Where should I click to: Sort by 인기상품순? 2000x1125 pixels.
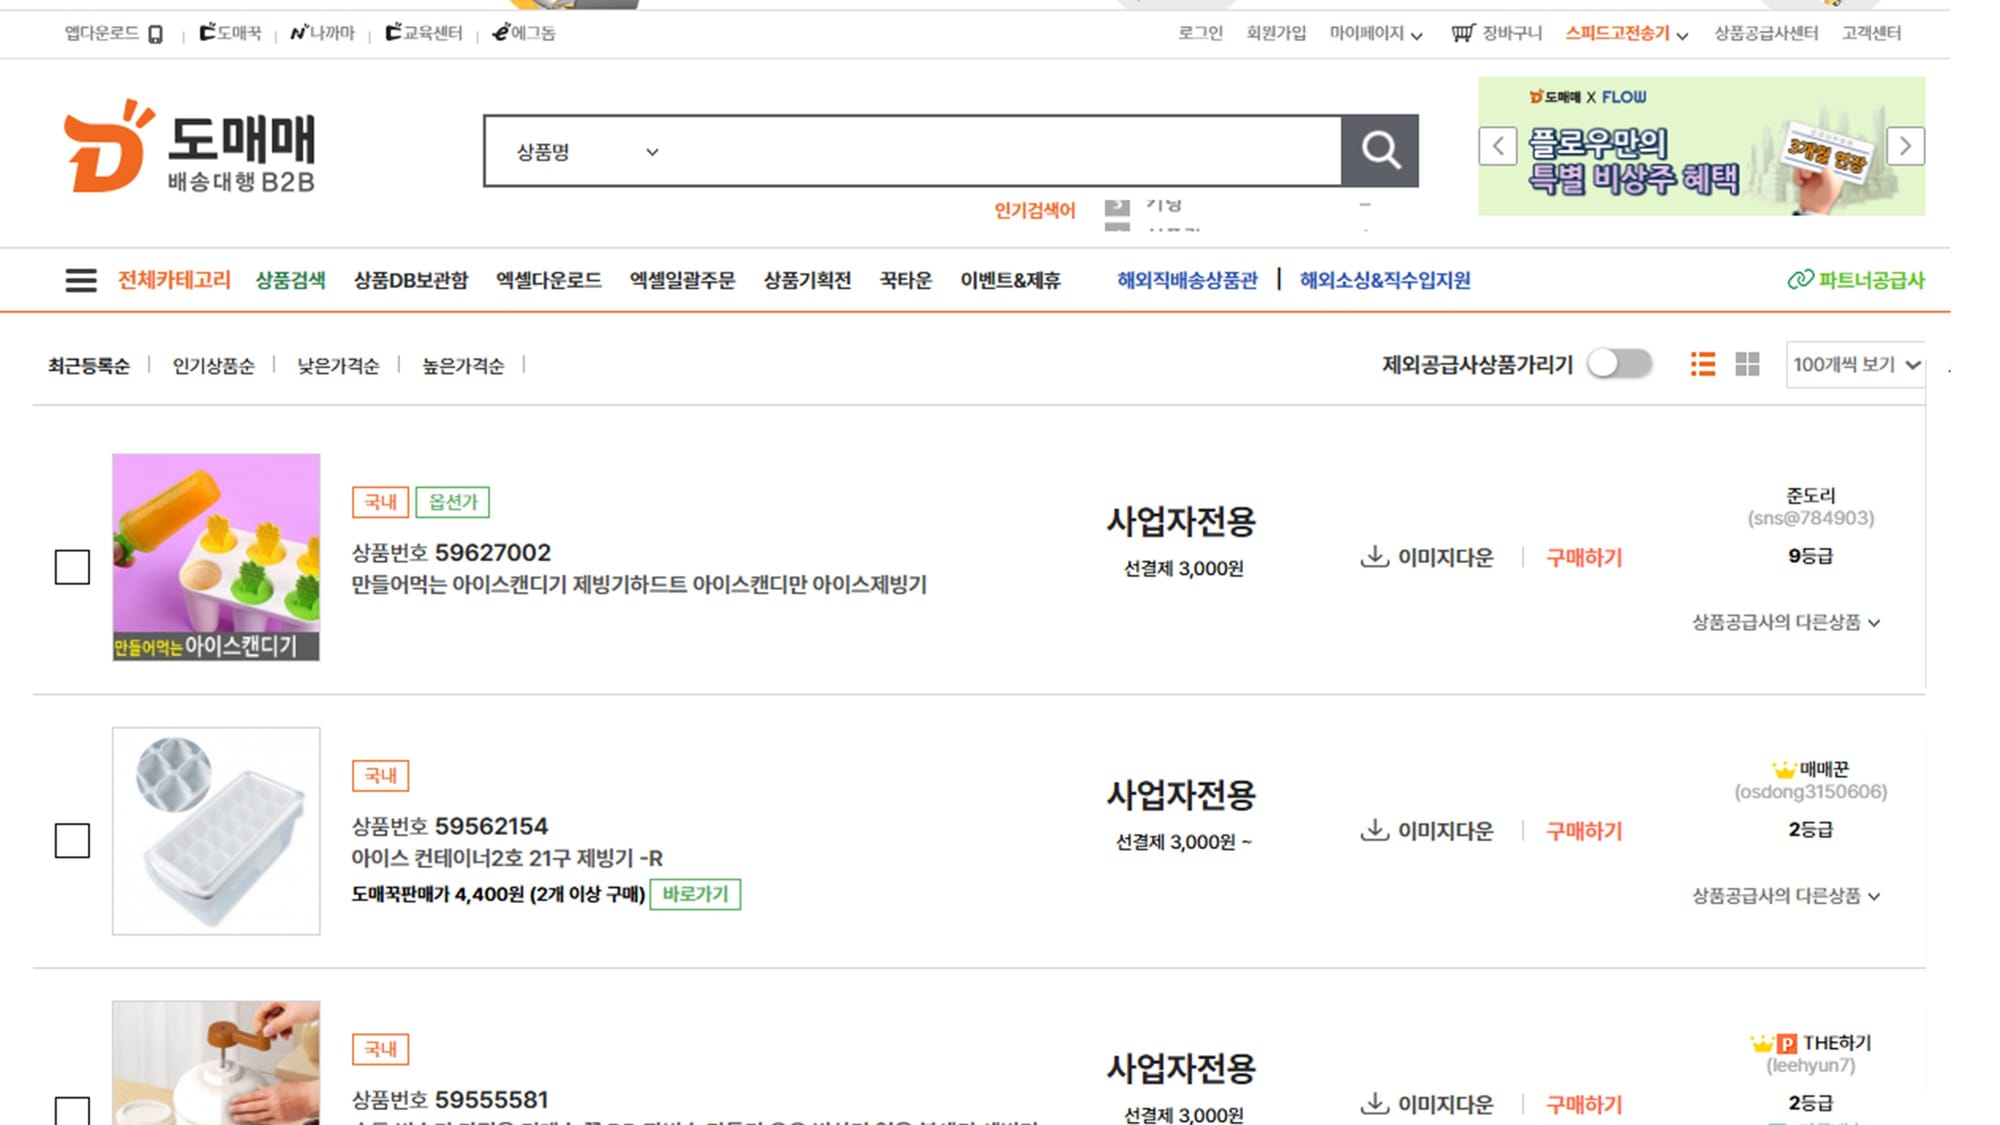[213, 366]
